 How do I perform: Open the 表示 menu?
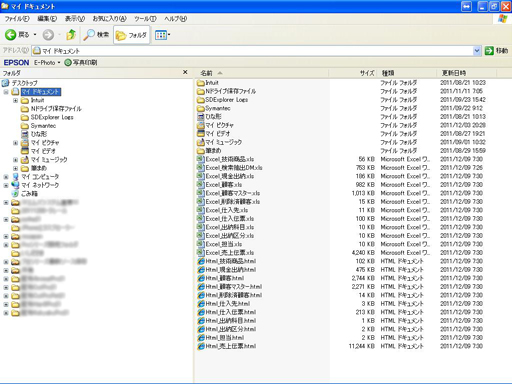[x=75, y=19]
